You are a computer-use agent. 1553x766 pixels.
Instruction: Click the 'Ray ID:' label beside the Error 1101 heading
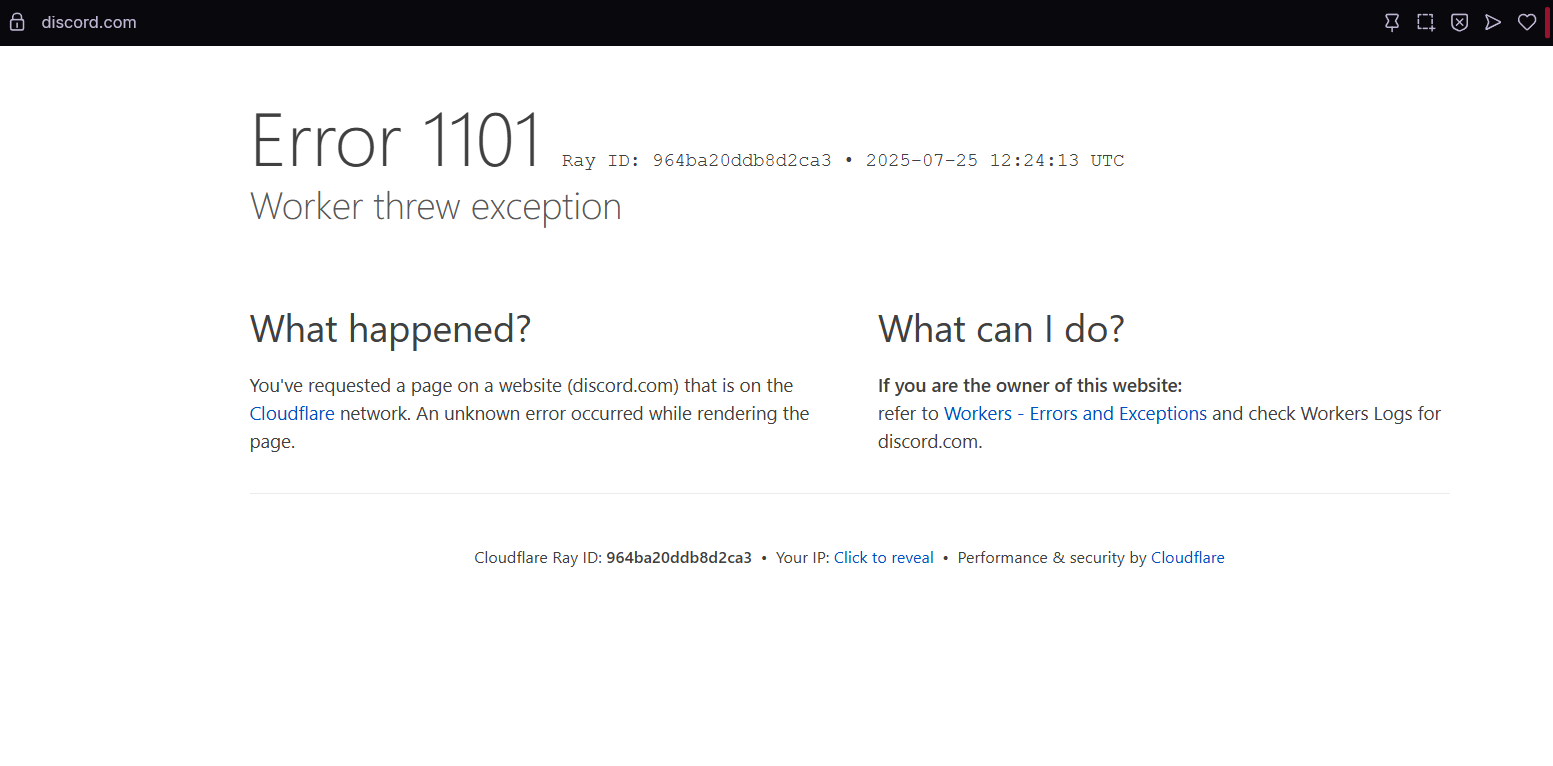coord(601,160)
